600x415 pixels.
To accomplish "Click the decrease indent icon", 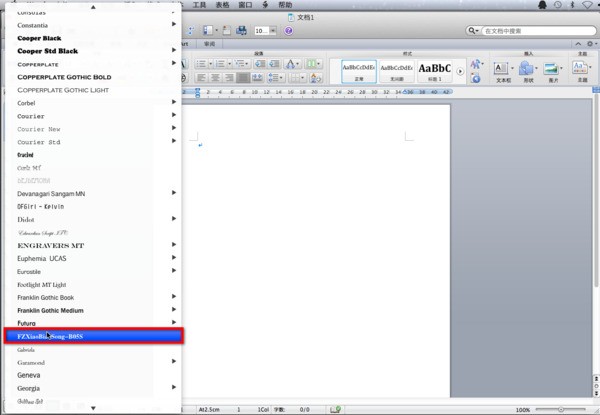I will click(x=260, y=64).
